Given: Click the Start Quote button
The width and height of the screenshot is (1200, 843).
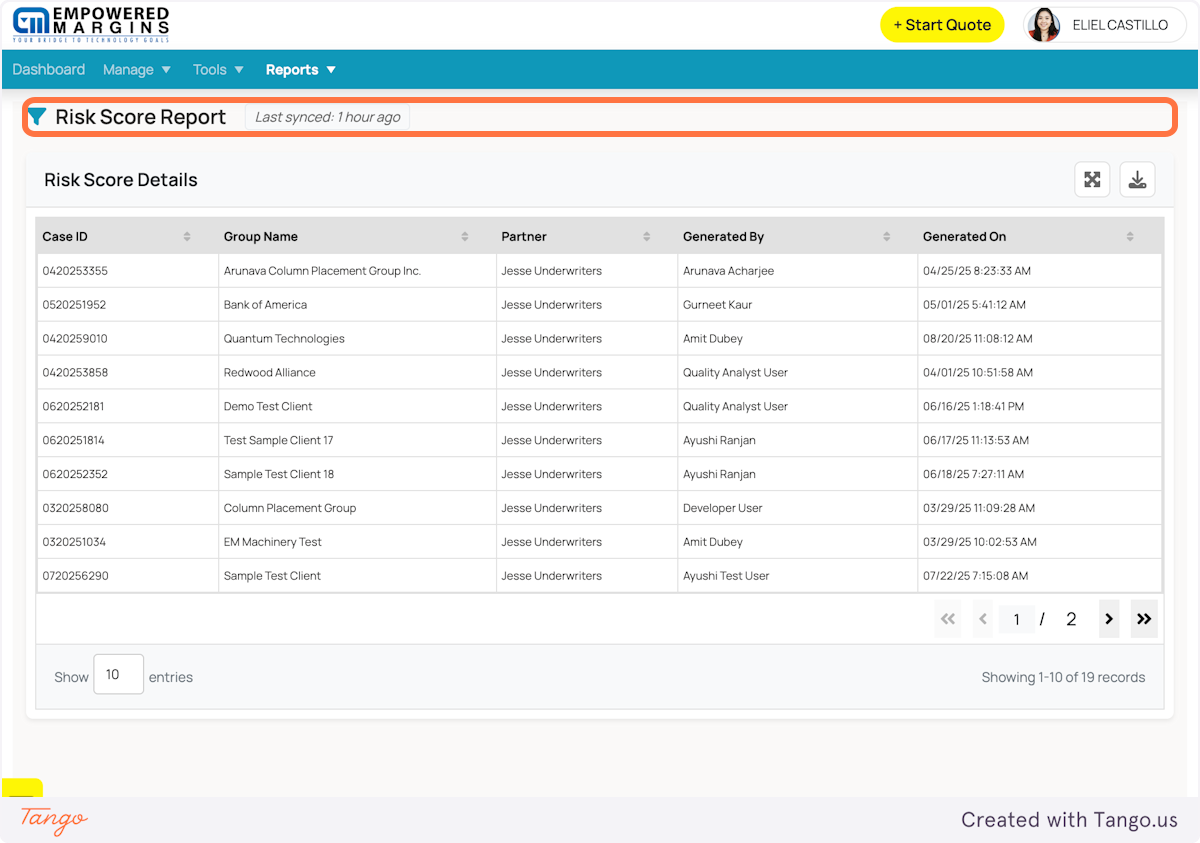Looking at the screenshot, I should coord(941,24).
